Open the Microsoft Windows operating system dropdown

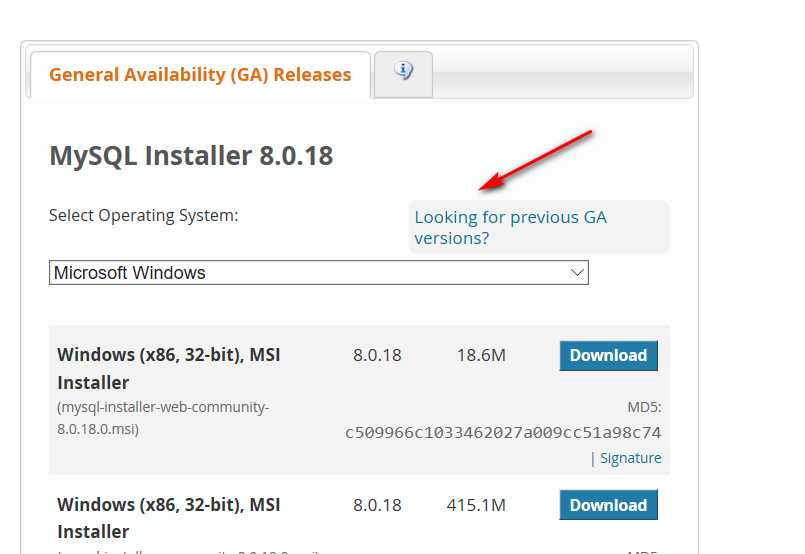[x=318, y=273]
